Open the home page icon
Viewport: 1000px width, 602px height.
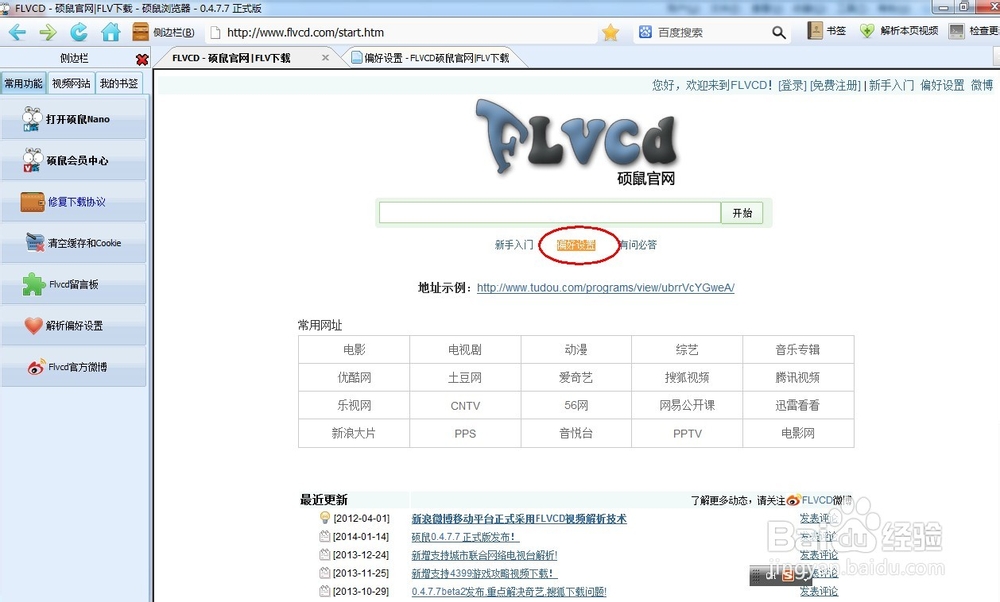pyautogui.click(x=110, y=32)
